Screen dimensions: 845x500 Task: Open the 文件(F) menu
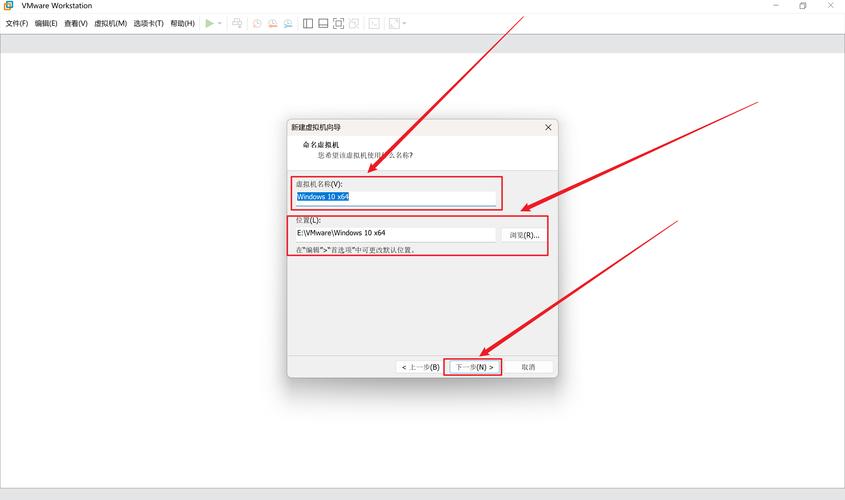(x=17, y=23)
